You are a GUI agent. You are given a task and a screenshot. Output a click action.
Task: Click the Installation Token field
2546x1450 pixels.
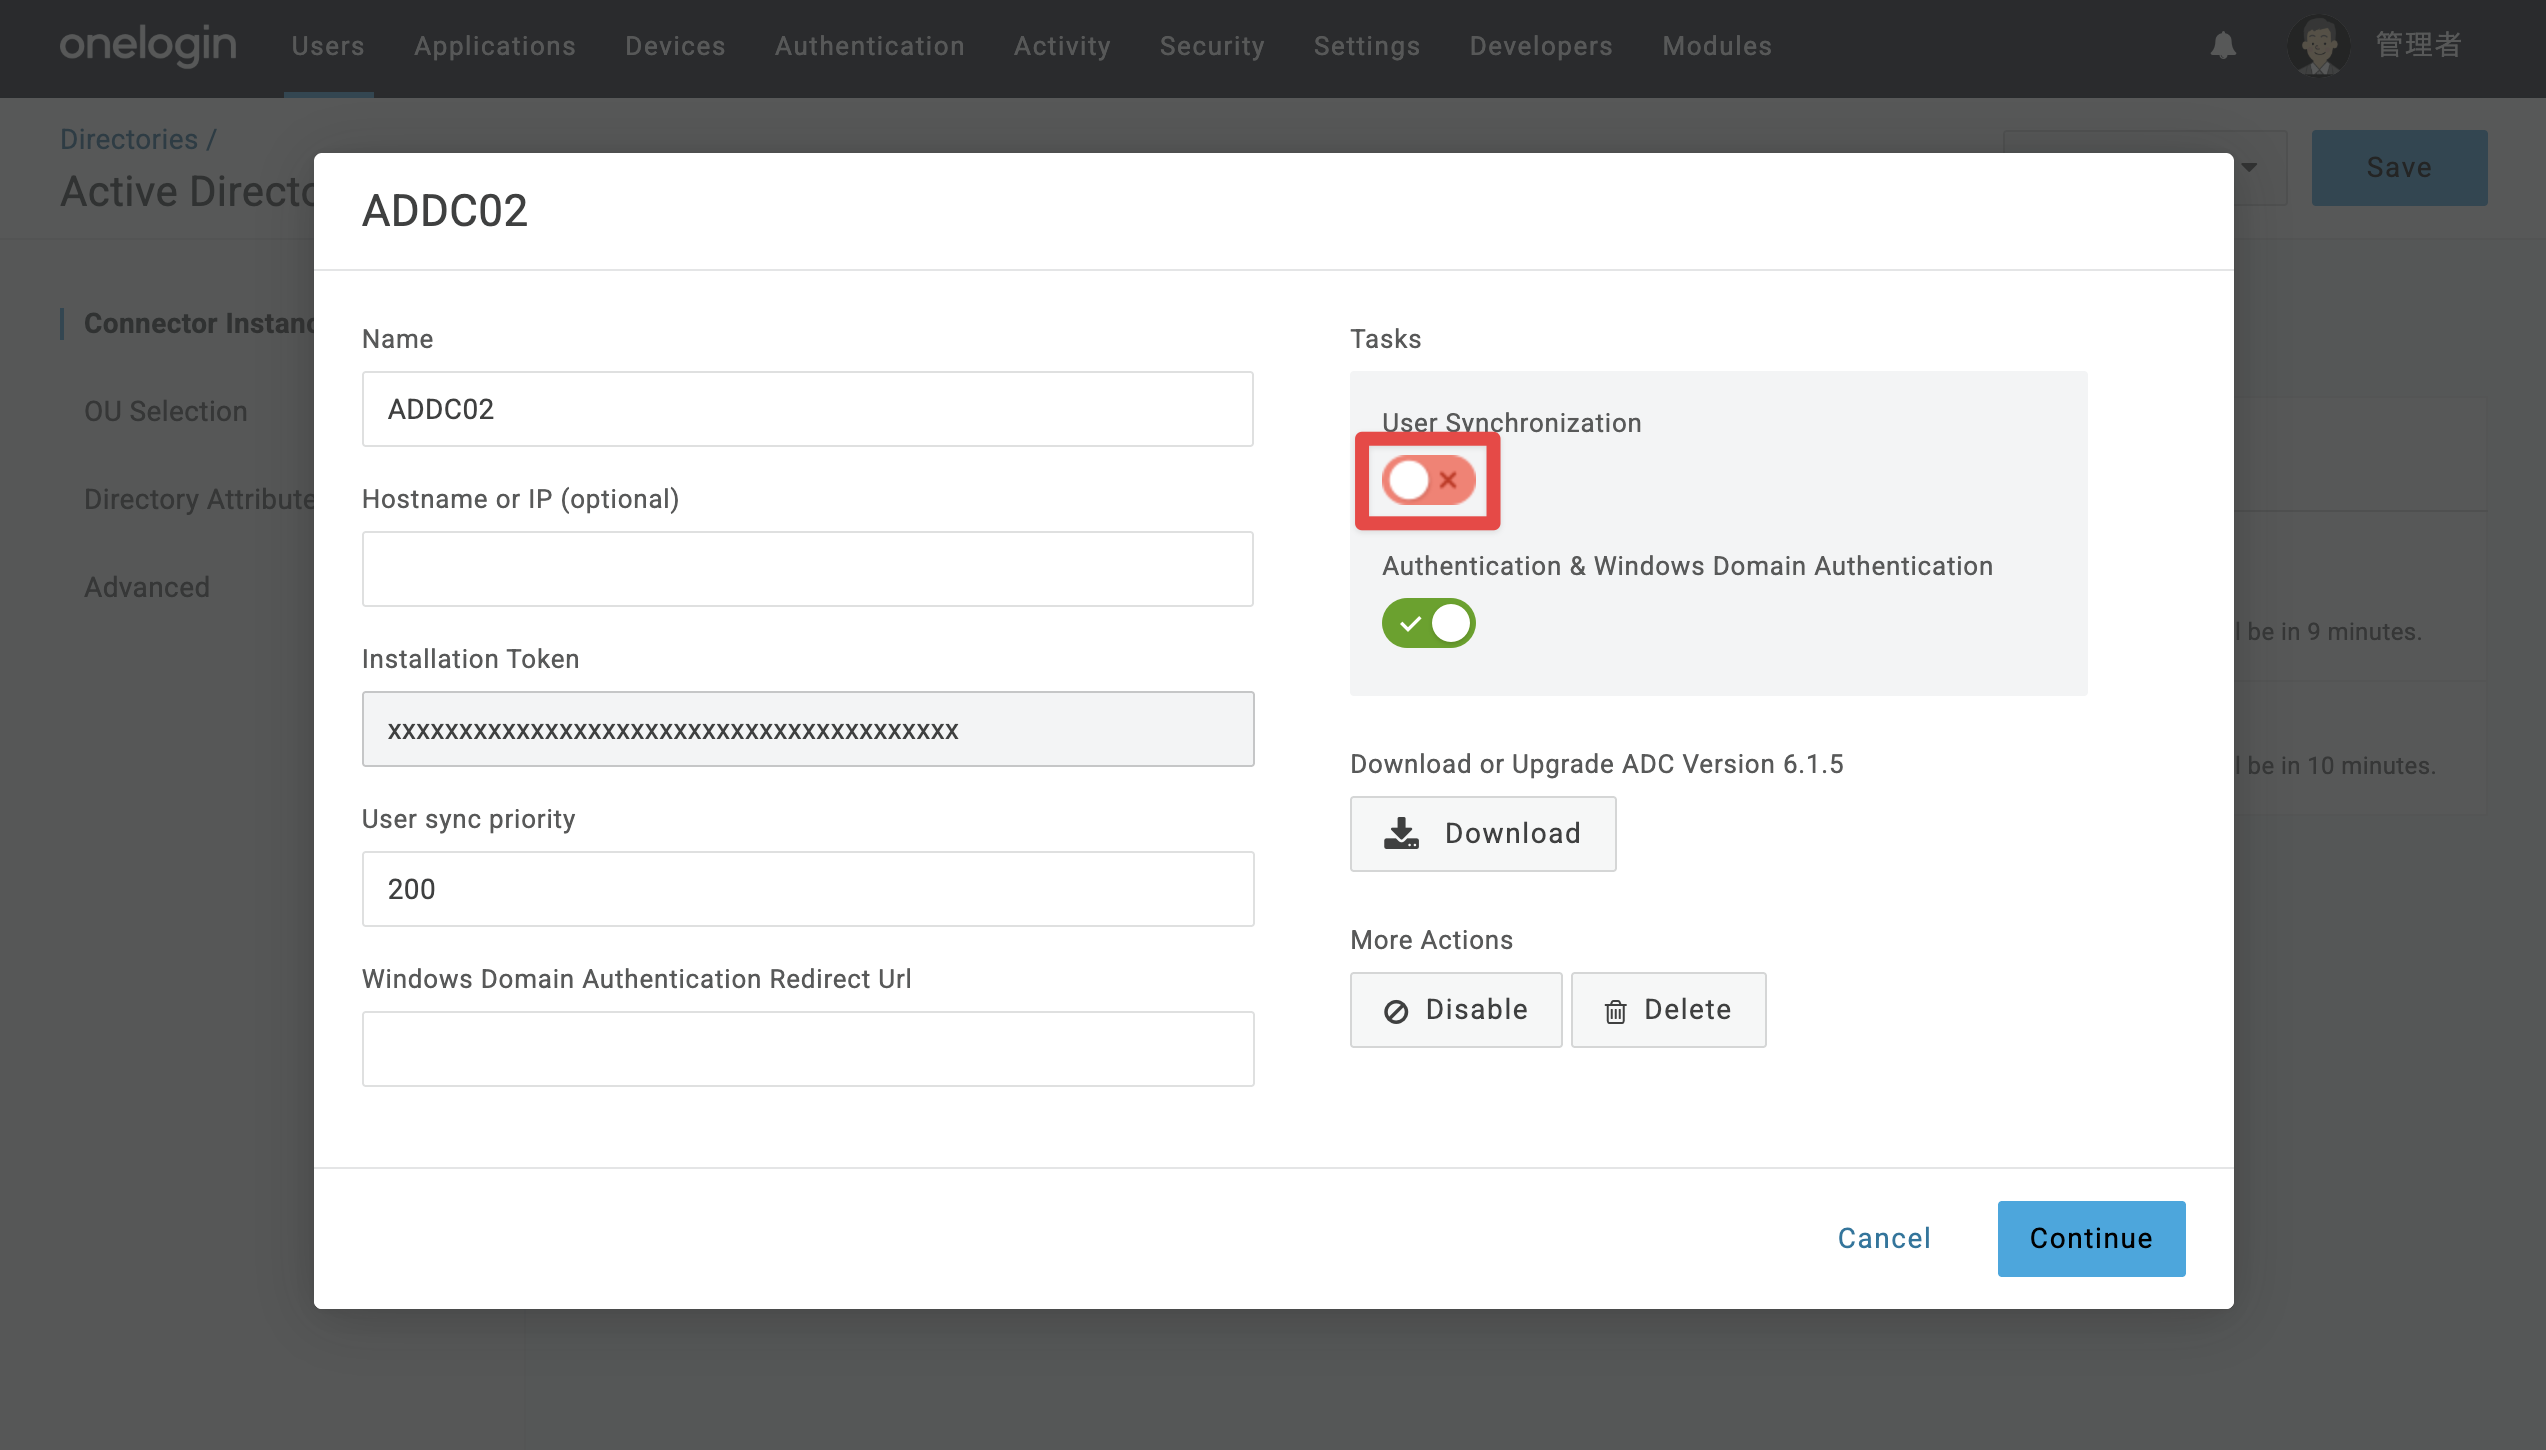[808, 729]
